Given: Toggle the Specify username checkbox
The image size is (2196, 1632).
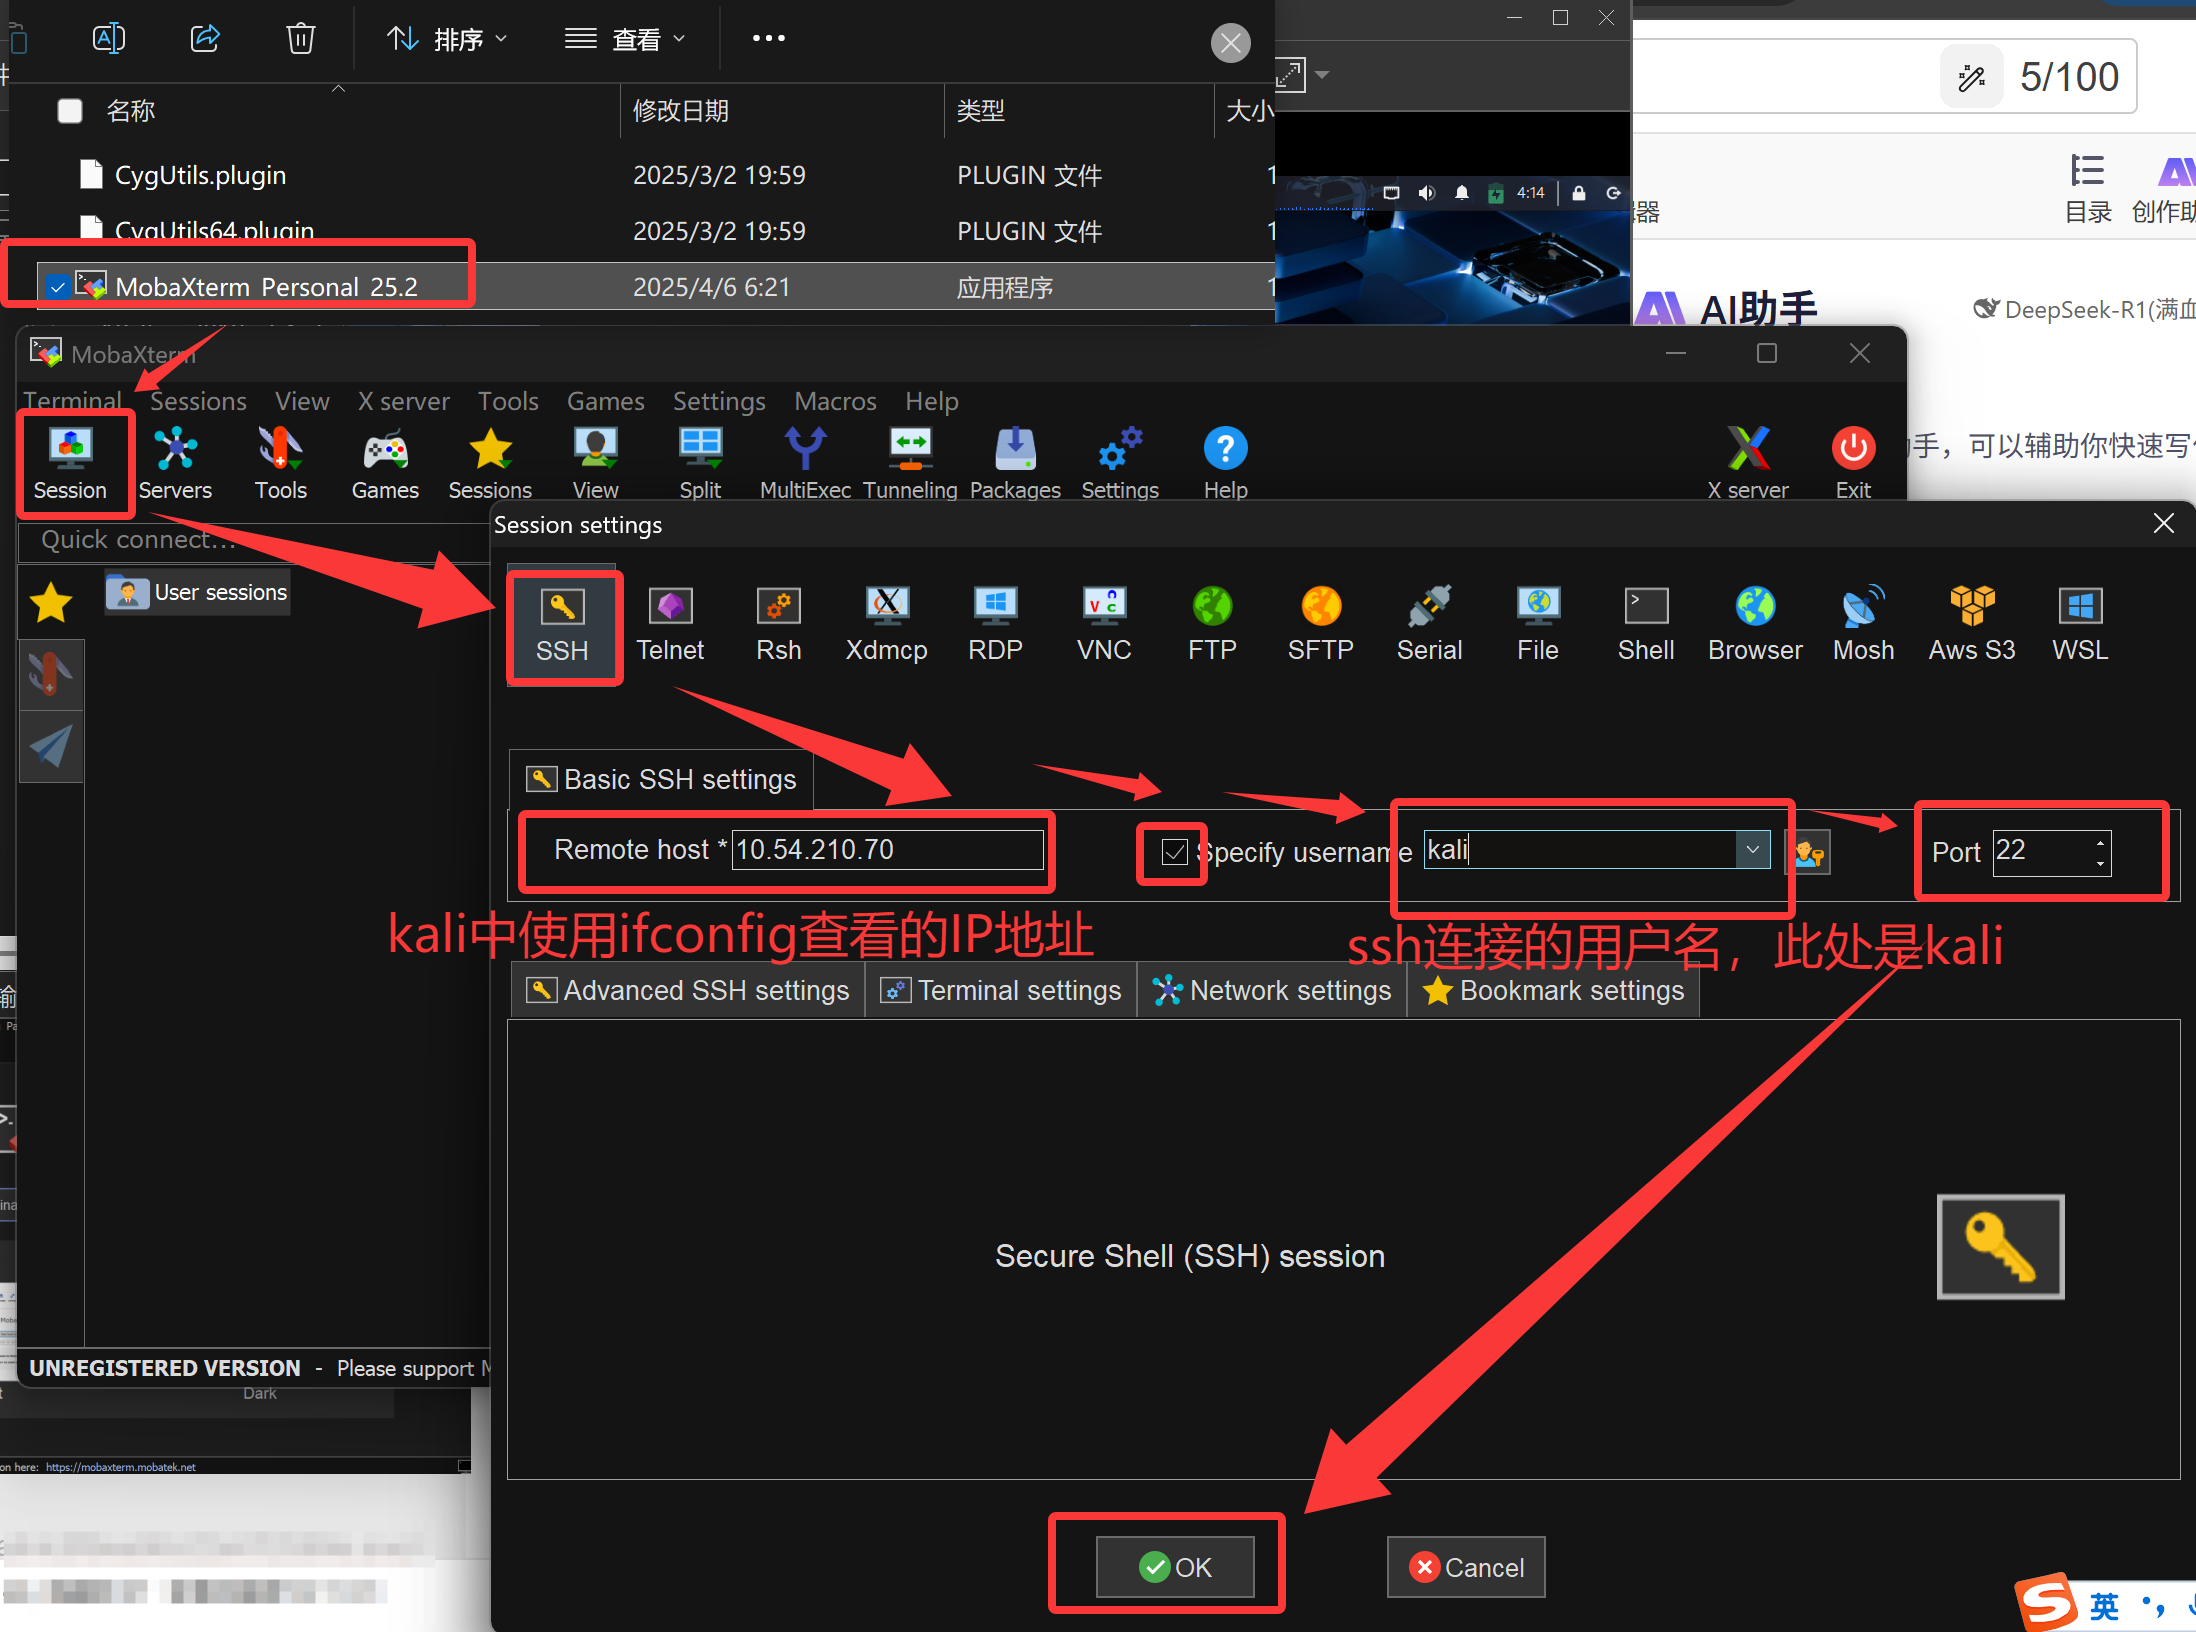Looking at the screenshot, I should click(x=1174, y=852).
